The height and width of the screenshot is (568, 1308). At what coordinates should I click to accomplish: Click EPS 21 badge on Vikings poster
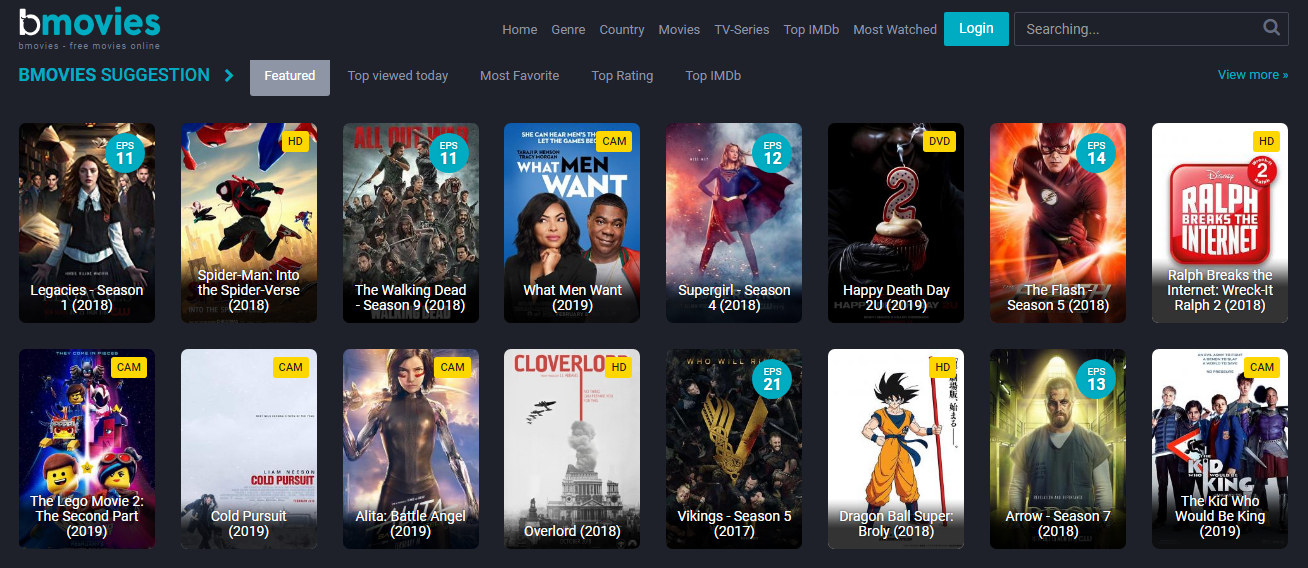coord(773,379)
